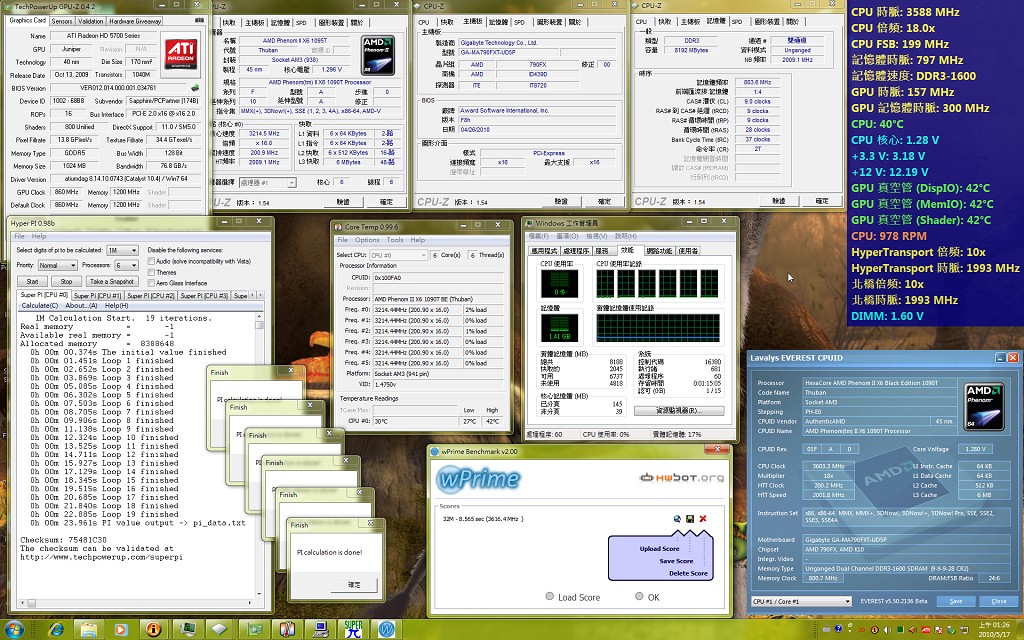Viewport: 1024px width, 640px height.
Task: Click Close button in EVEREST CPUID
Action: pos(999,601)
